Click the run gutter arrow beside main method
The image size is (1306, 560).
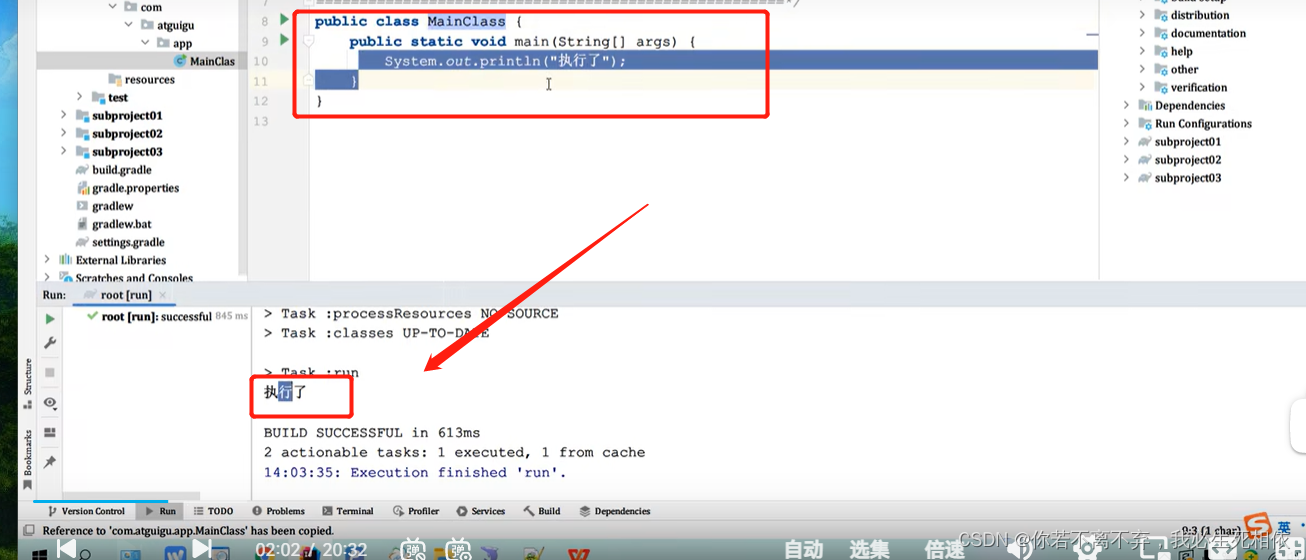click(284, 40)
